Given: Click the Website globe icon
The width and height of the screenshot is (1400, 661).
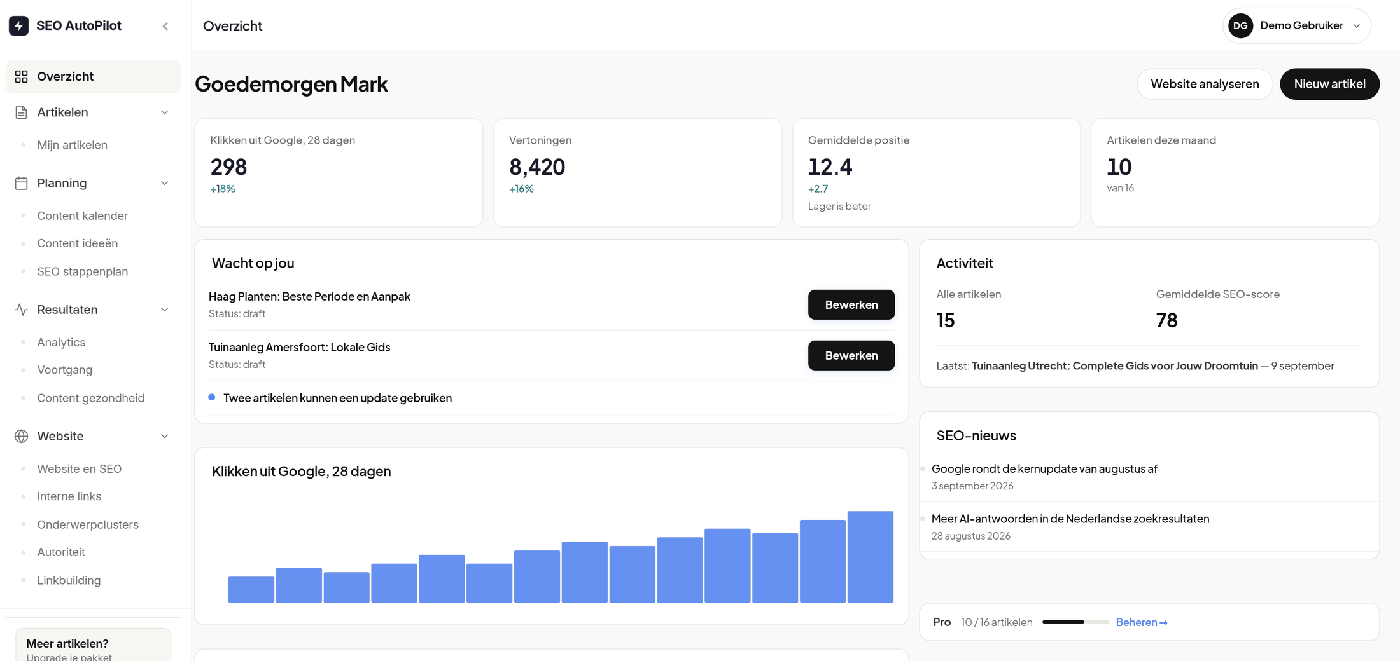Looking at the screenshot, I should (21, 436).
